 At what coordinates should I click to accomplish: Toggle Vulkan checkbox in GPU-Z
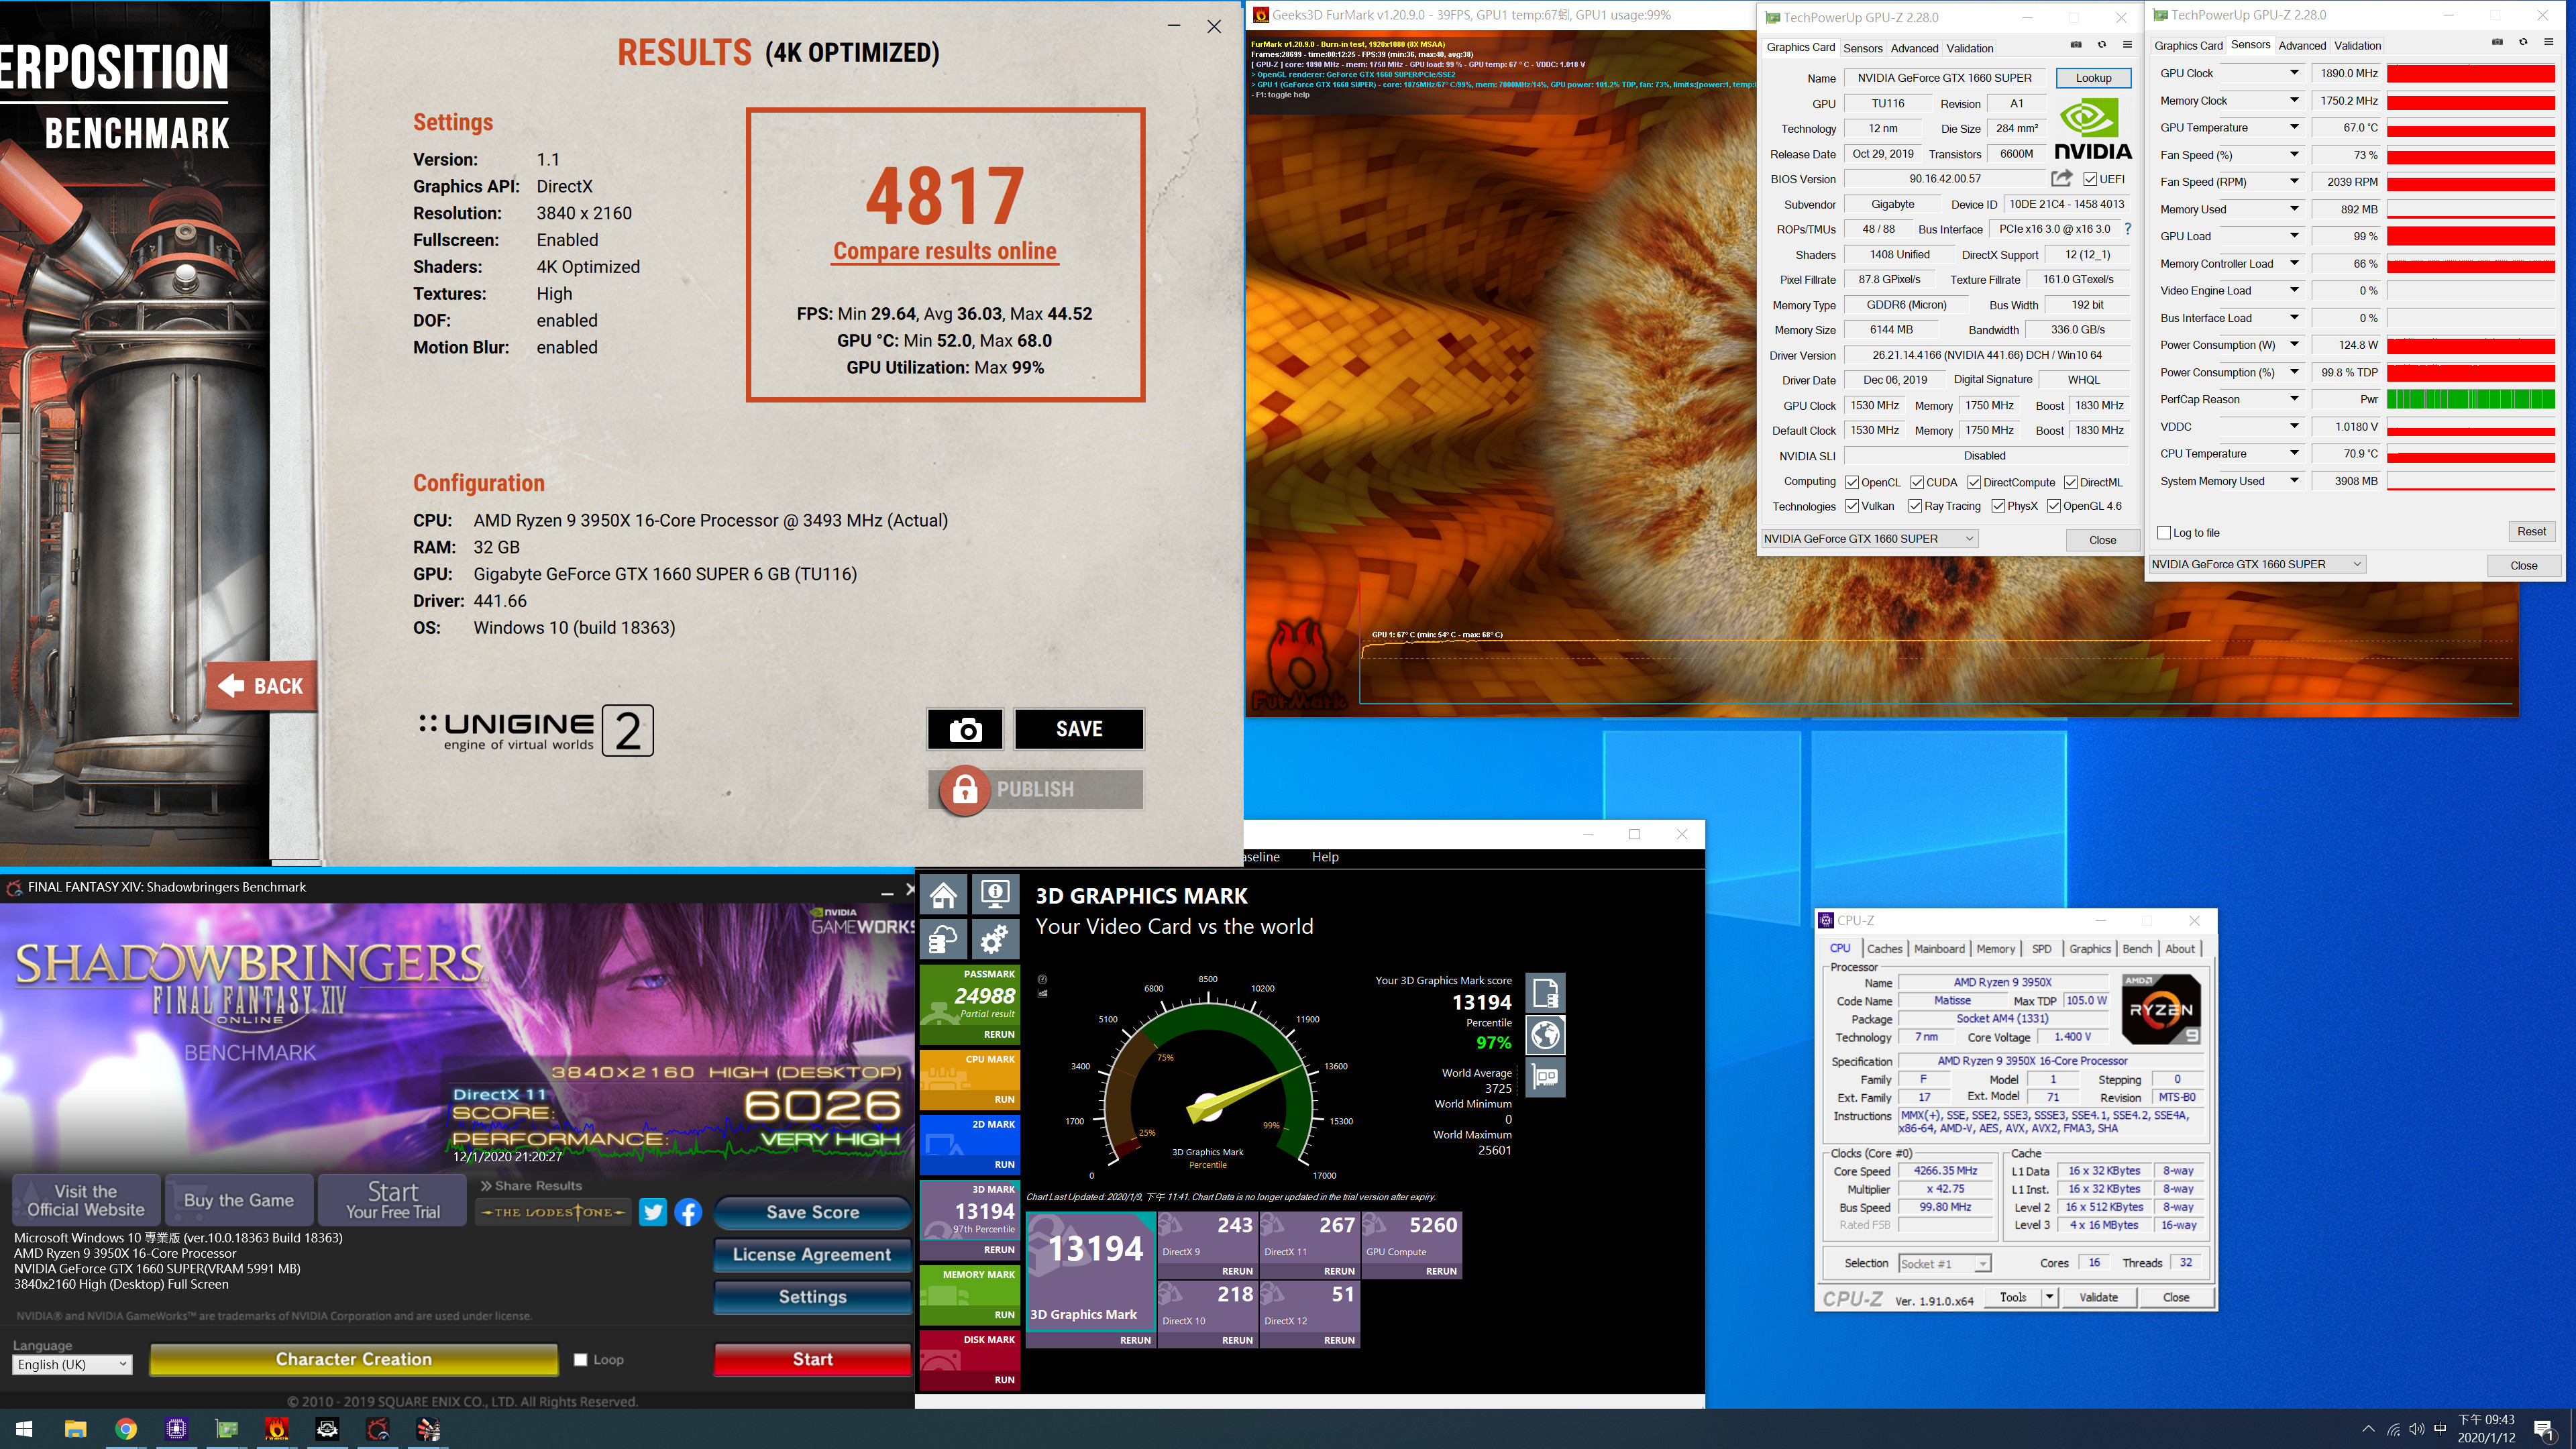click(1852, 506)
